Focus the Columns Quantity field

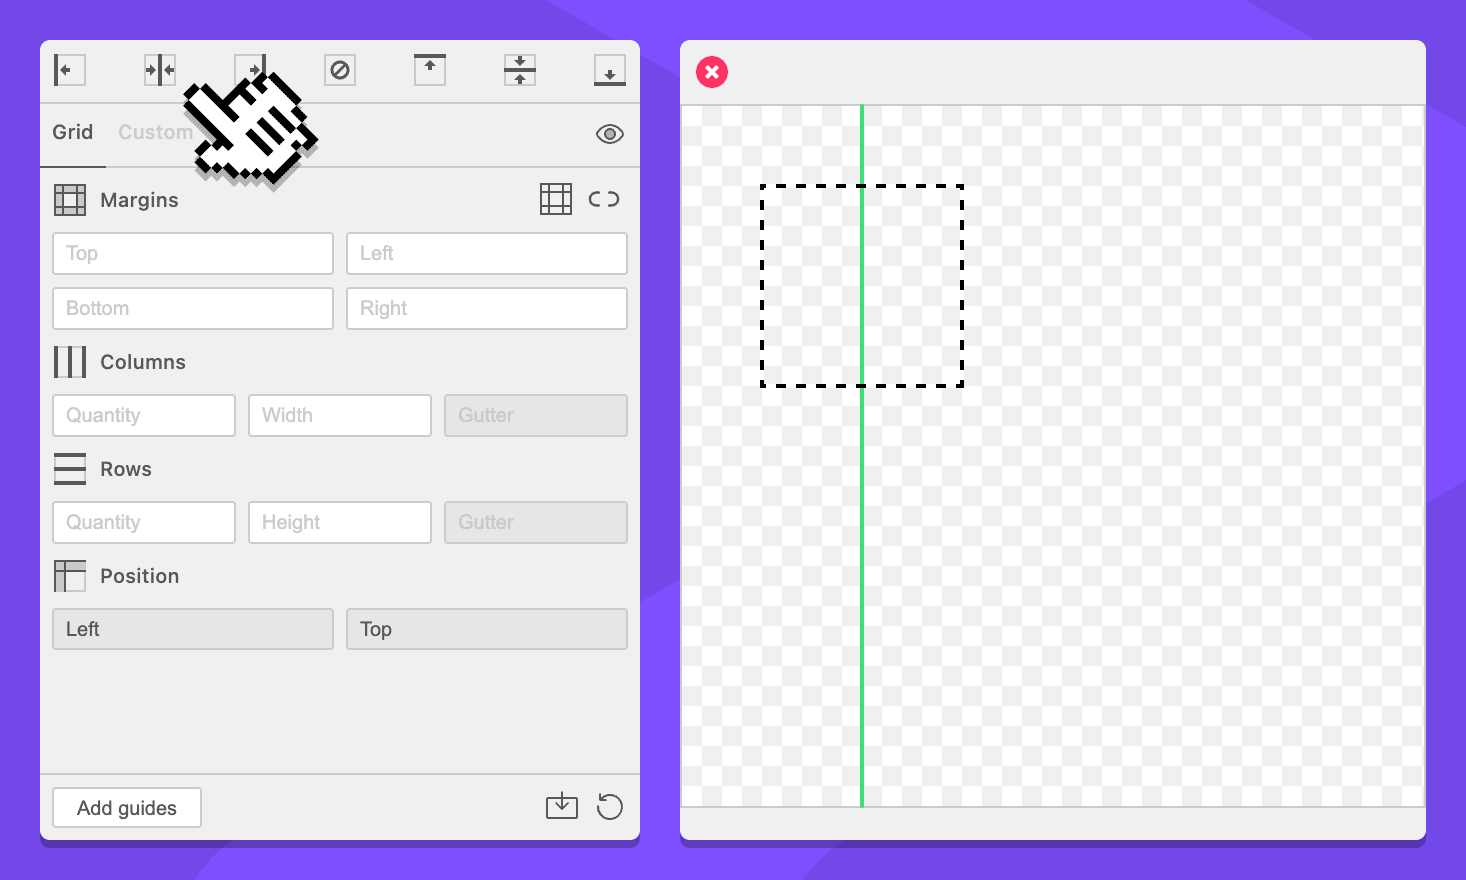click(x=144, y=416)
